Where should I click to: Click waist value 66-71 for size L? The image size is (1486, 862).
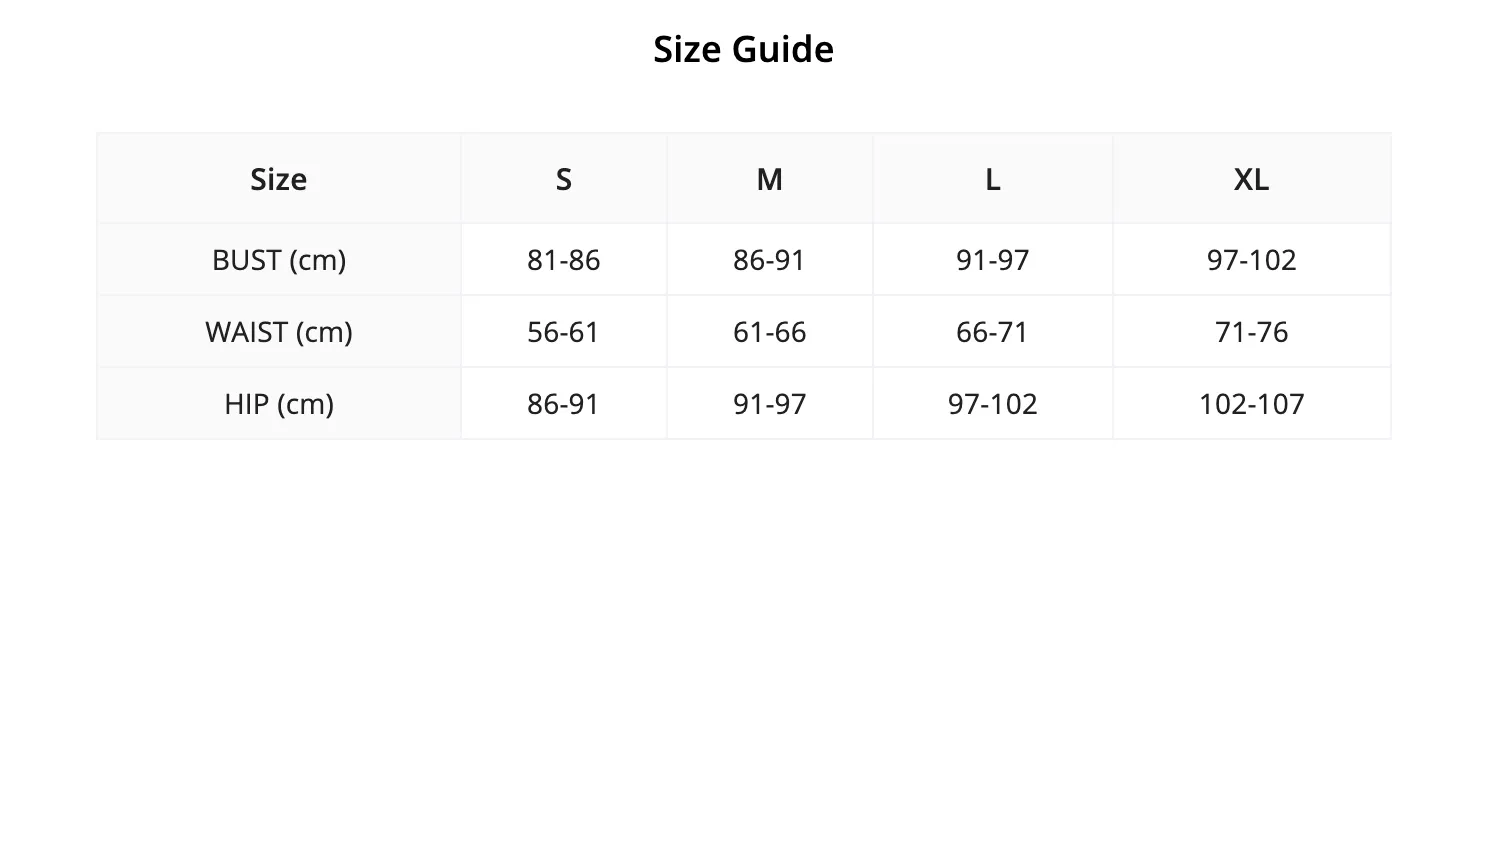pyautogui.click(x=992, y=332)
